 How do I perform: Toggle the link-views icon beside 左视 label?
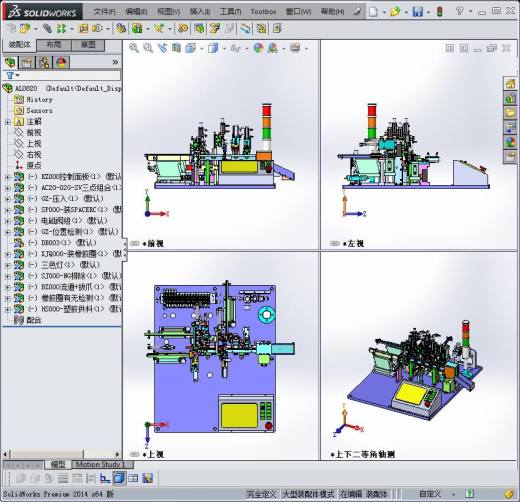coord(335,243)
